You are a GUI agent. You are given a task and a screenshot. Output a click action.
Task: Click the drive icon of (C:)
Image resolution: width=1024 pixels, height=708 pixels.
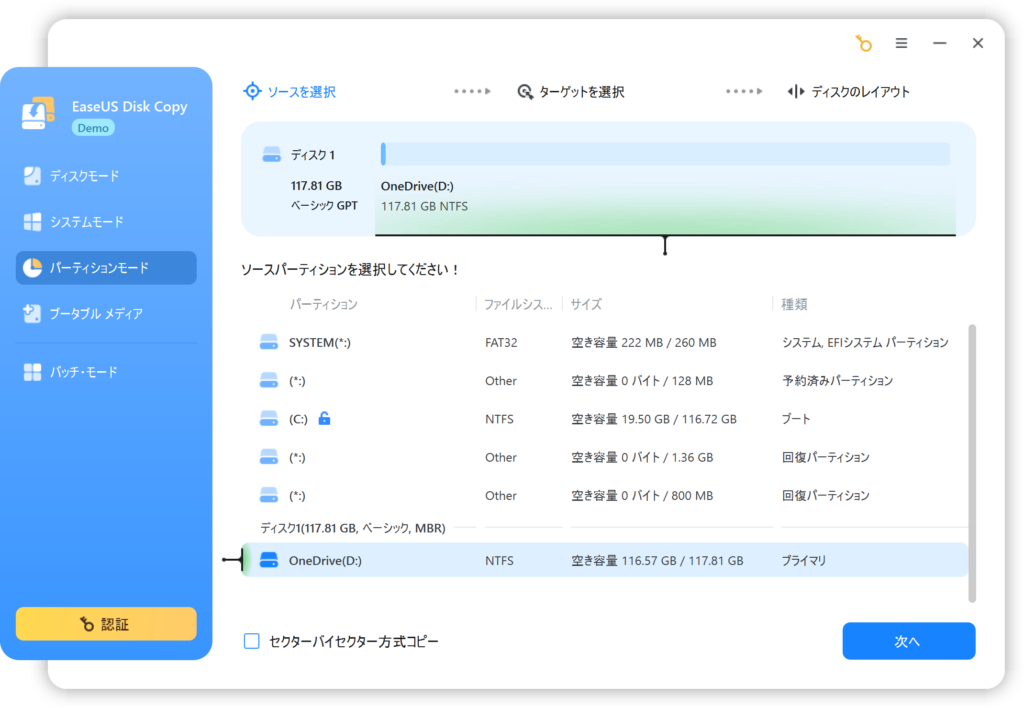coord(269,419)
